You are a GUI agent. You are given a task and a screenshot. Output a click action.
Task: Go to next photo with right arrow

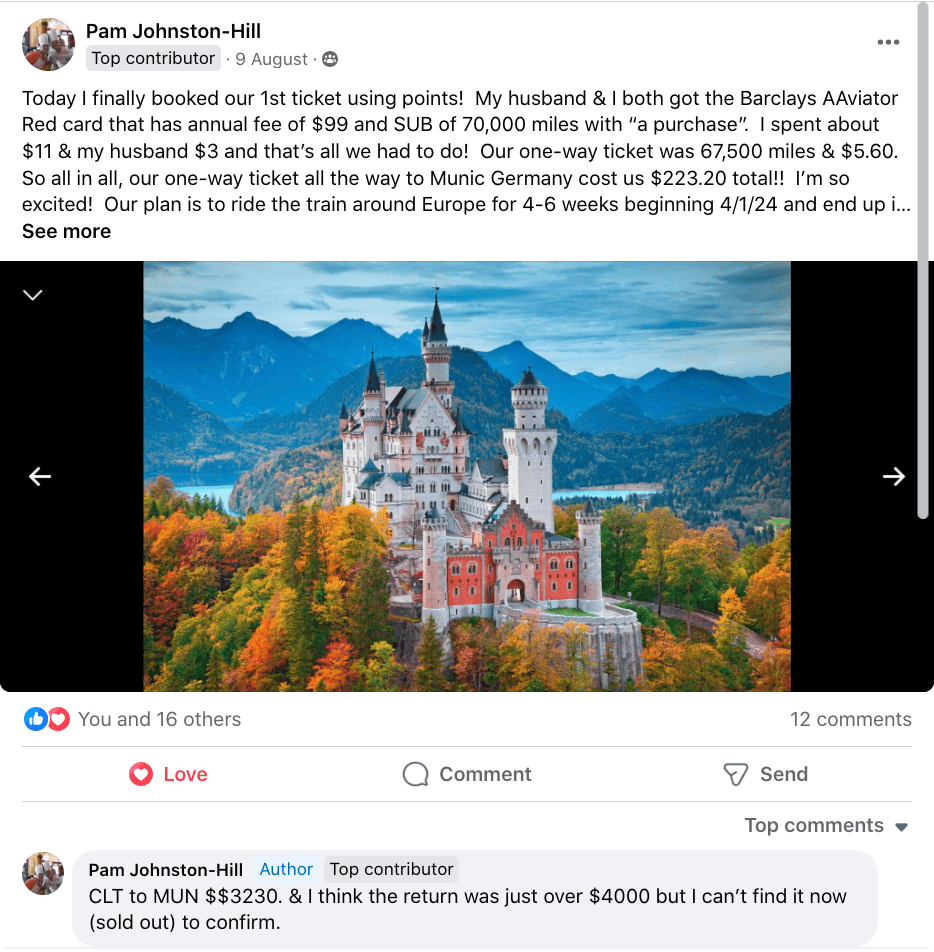894,477
